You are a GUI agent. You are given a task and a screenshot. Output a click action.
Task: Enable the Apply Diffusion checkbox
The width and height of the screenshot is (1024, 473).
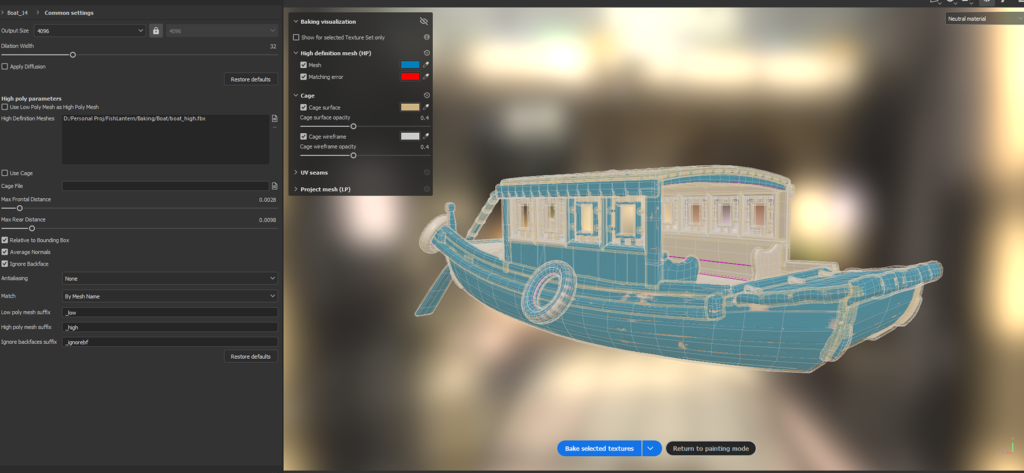[x=5, y=67]
